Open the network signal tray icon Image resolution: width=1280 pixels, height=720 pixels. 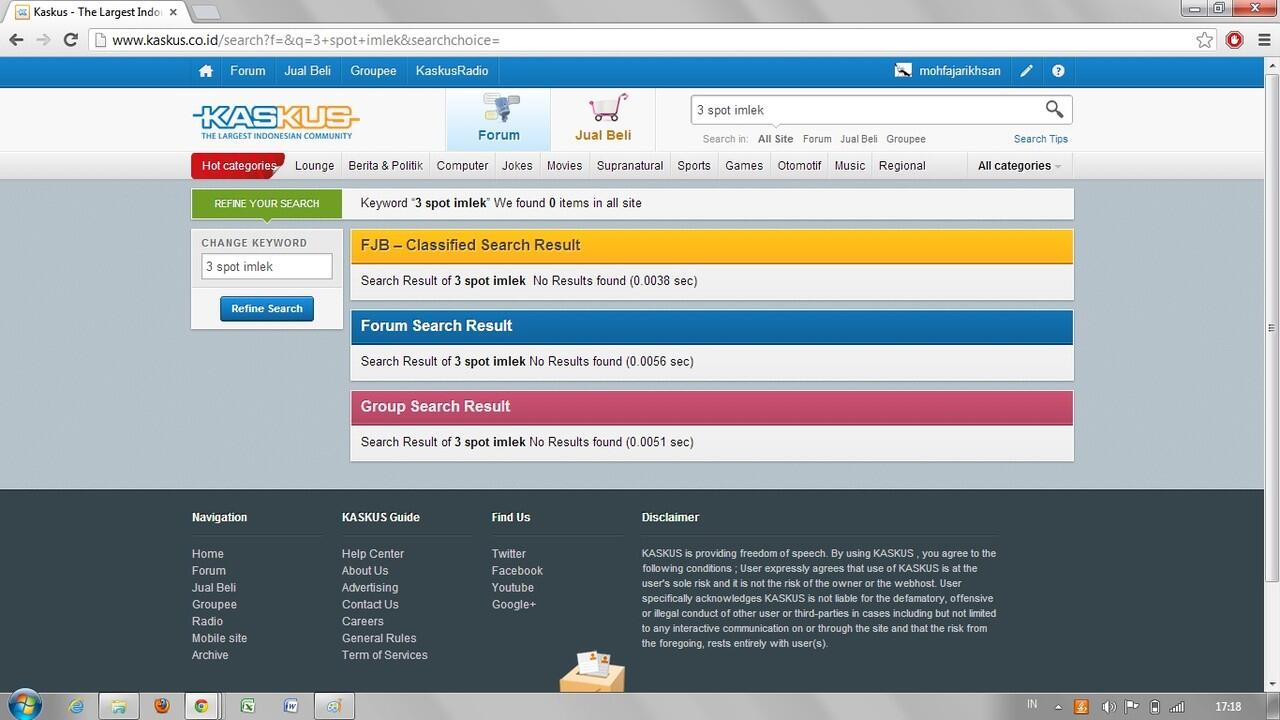pyautogui.click(x=1178, y=707)
